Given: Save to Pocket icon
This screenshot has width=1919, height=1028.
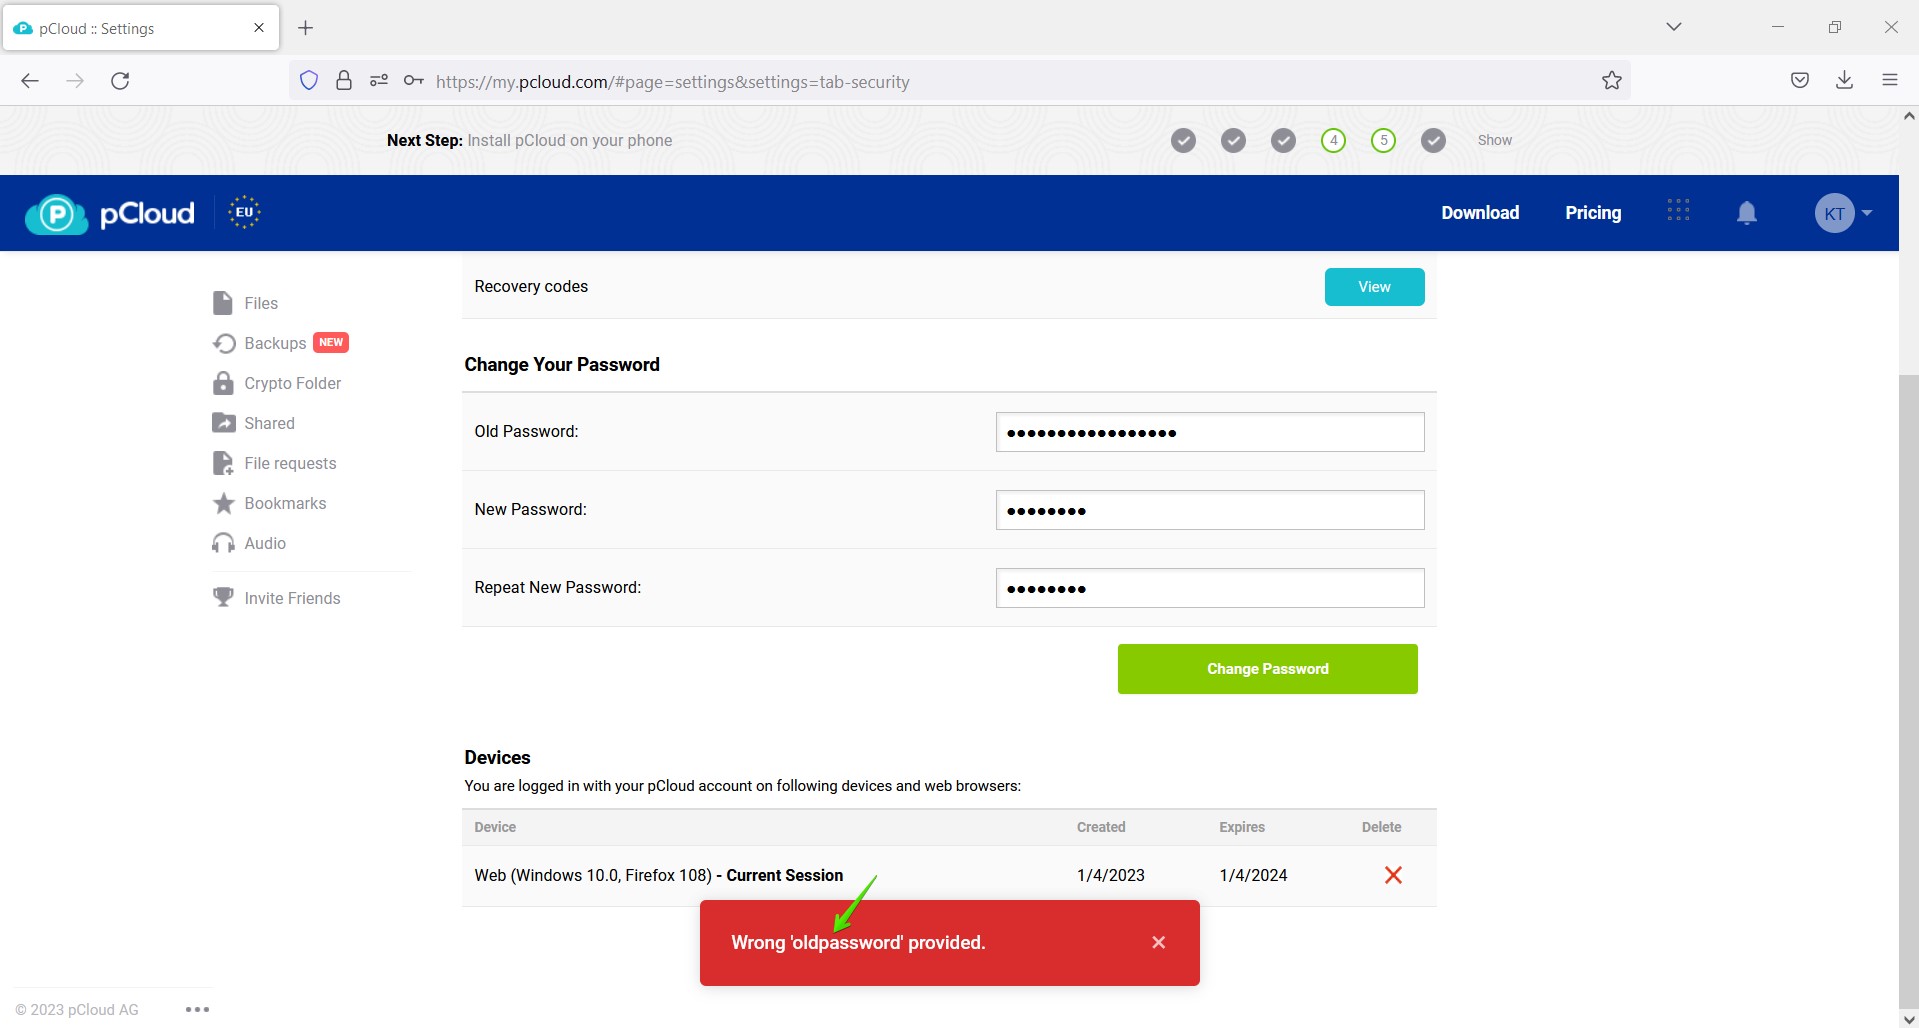Looking at the screenshot, I should pyautogui.click(x=1800, y=80).
